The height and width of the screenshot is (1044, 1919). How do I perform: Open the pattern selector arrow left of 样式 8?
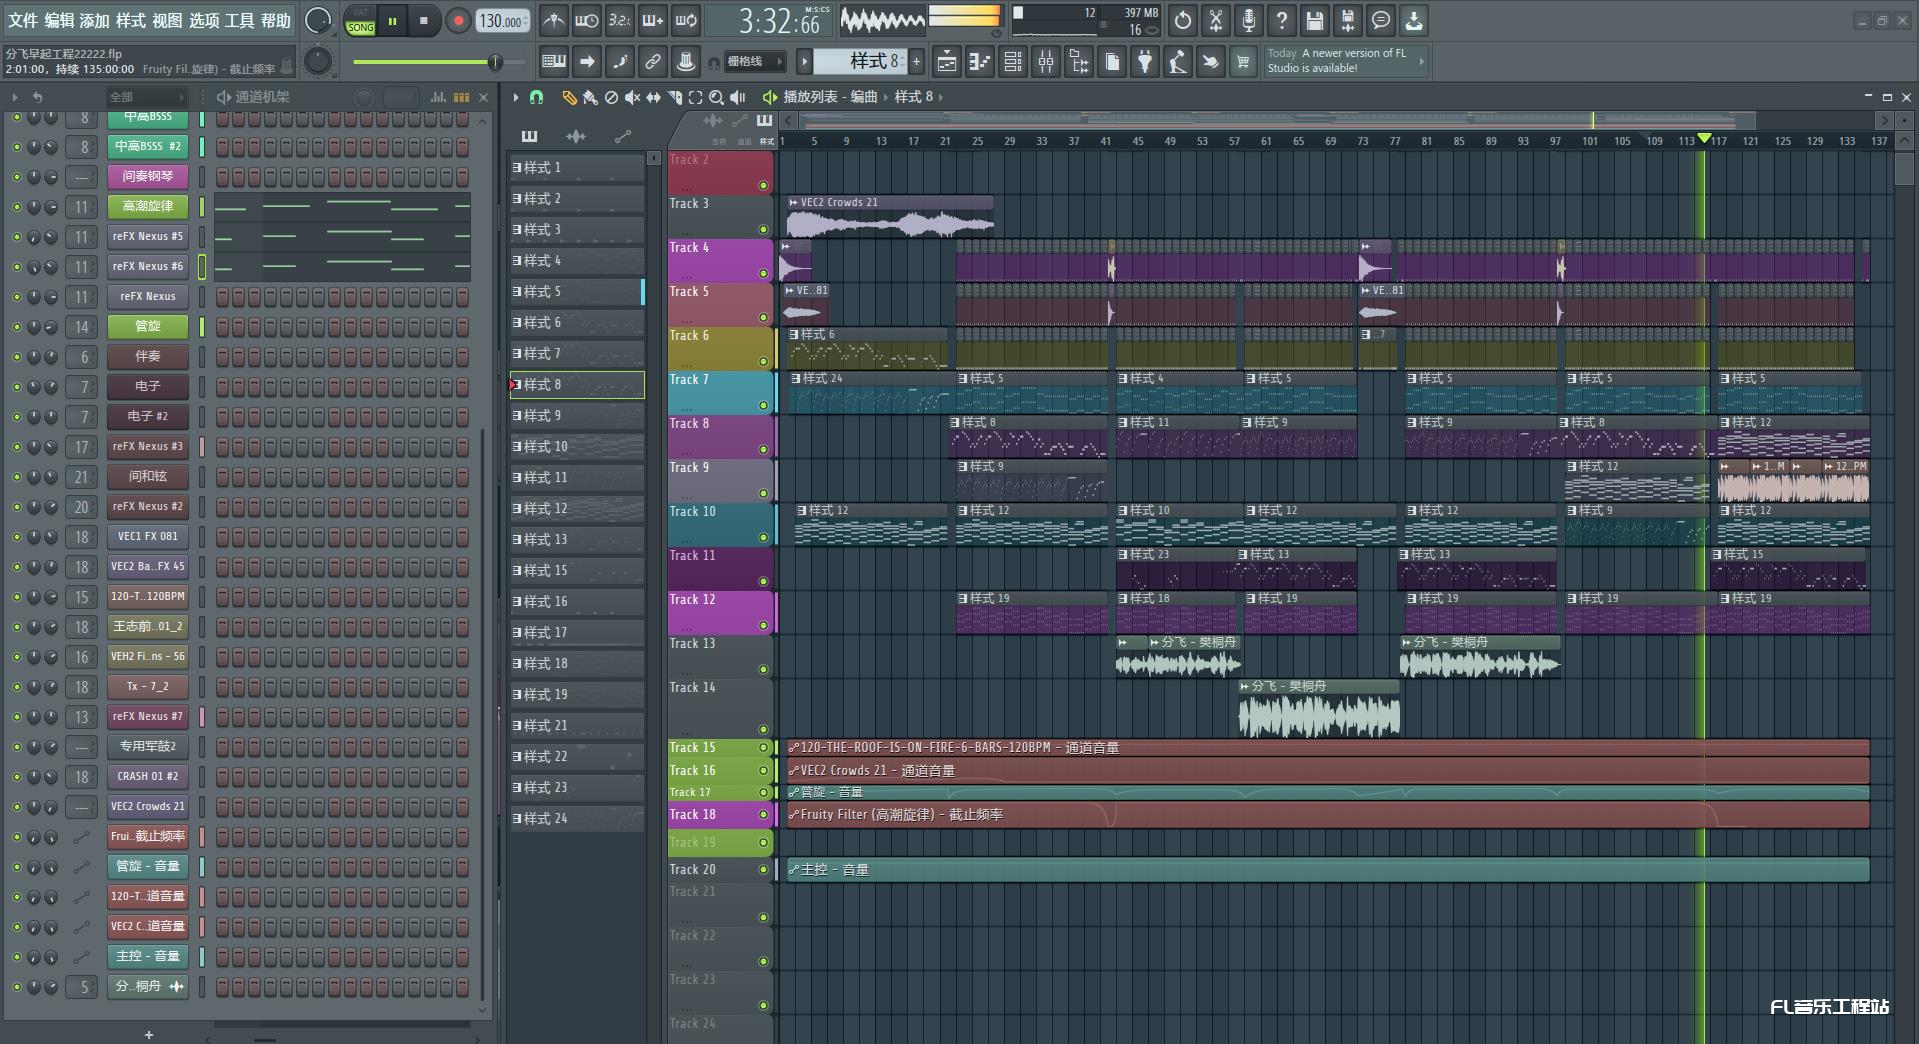(x=804, y=62)
